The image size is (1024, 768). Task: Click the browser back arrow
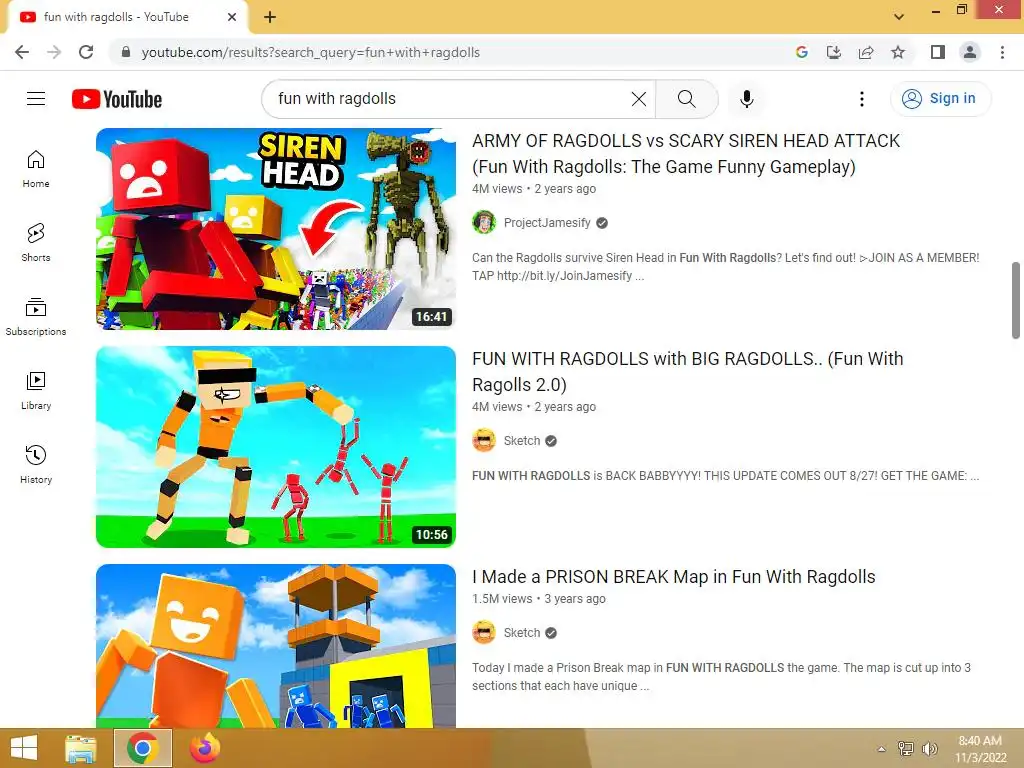click(22, 52)
